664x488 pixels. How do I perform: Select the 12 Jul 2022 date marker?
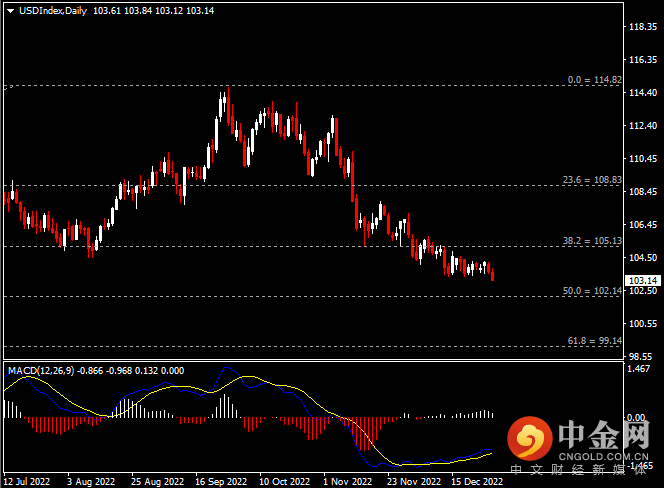(x=27, y=480)
